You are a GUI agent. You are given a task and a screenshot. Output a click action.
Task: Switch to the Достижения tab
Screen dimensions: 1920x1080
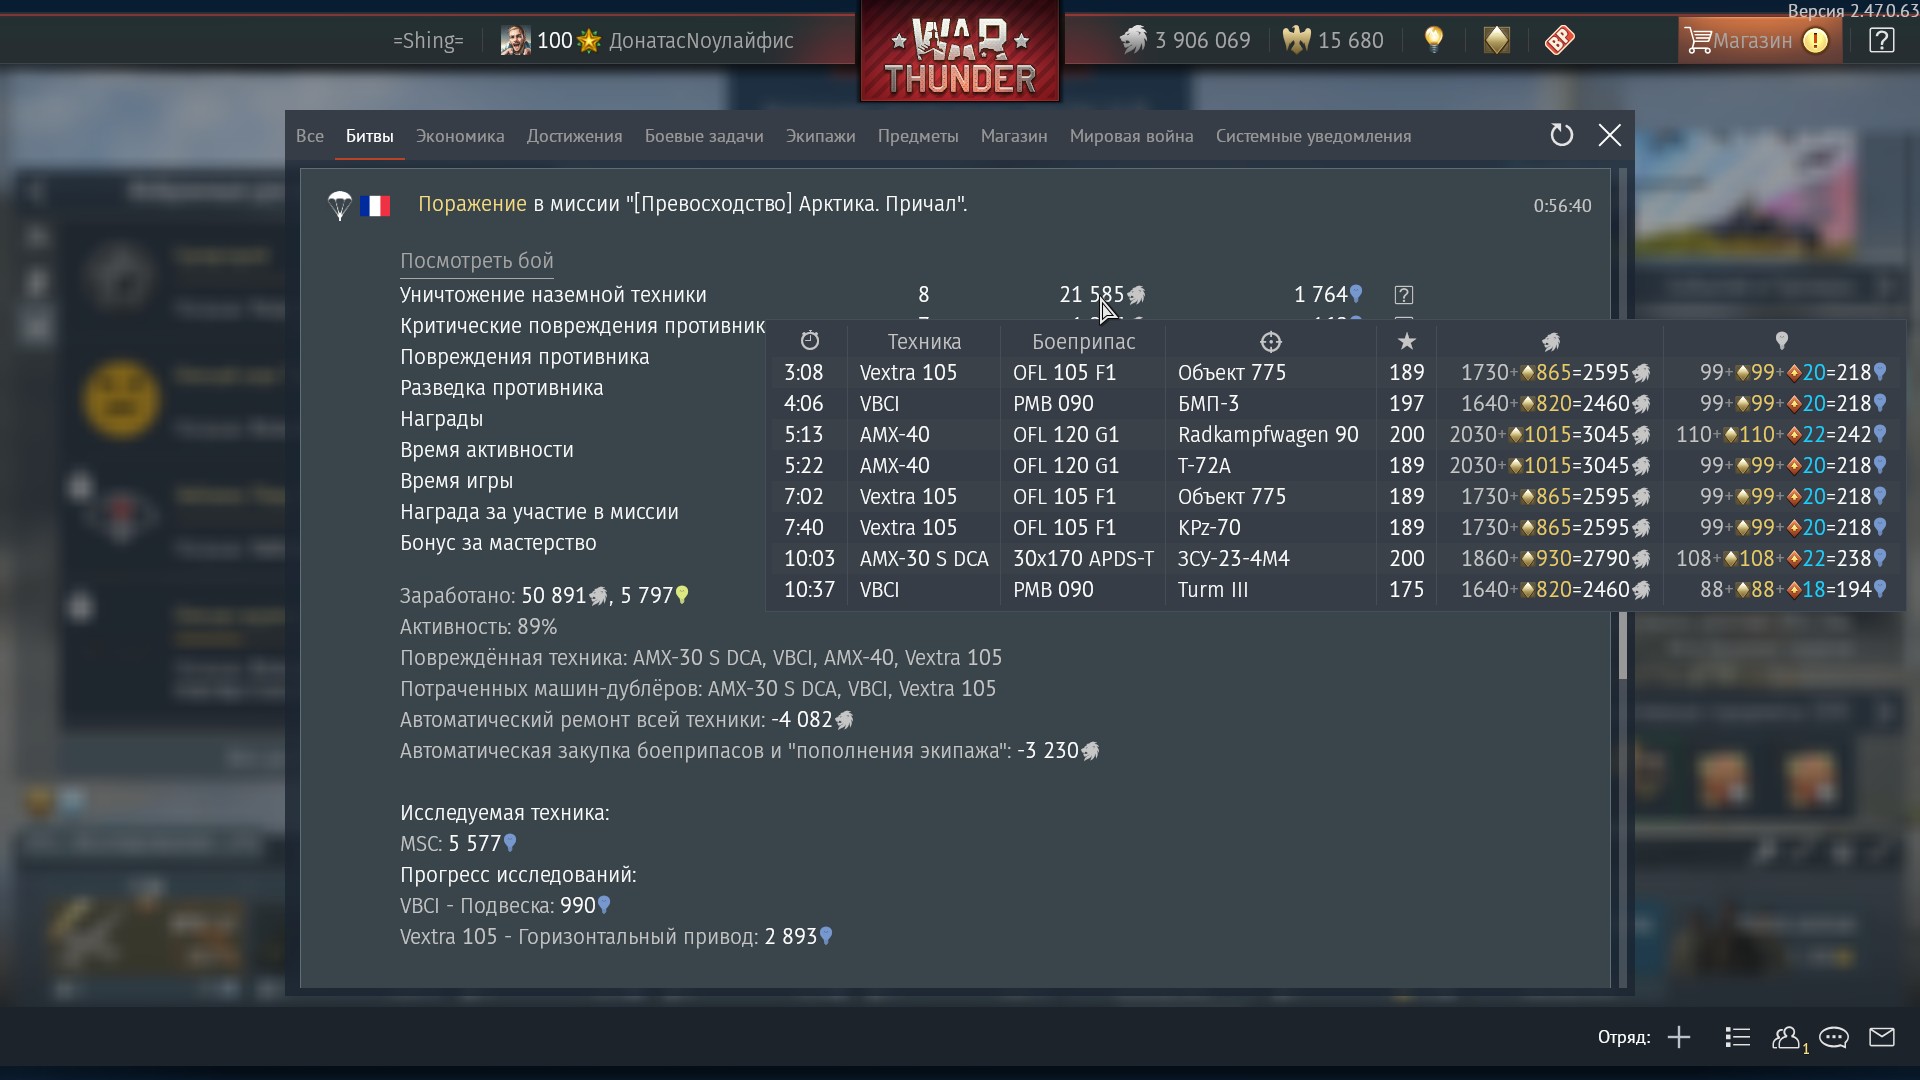click(x=574, y=136)
